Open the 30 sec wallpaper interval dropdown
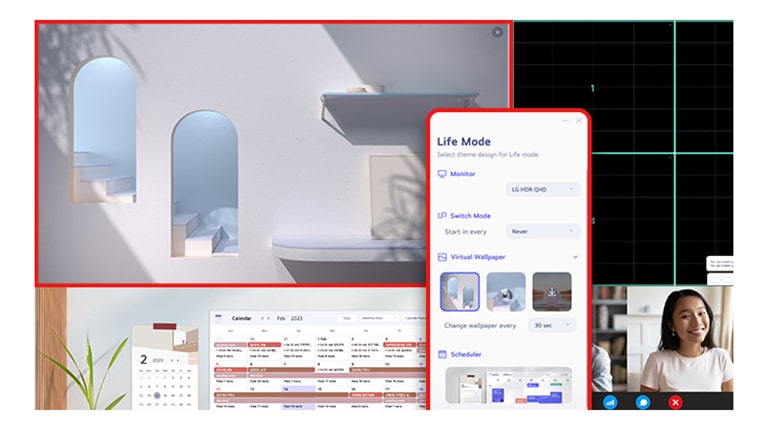Image resolution: width=768 pixels, height=432 pixels. [552, 325]
